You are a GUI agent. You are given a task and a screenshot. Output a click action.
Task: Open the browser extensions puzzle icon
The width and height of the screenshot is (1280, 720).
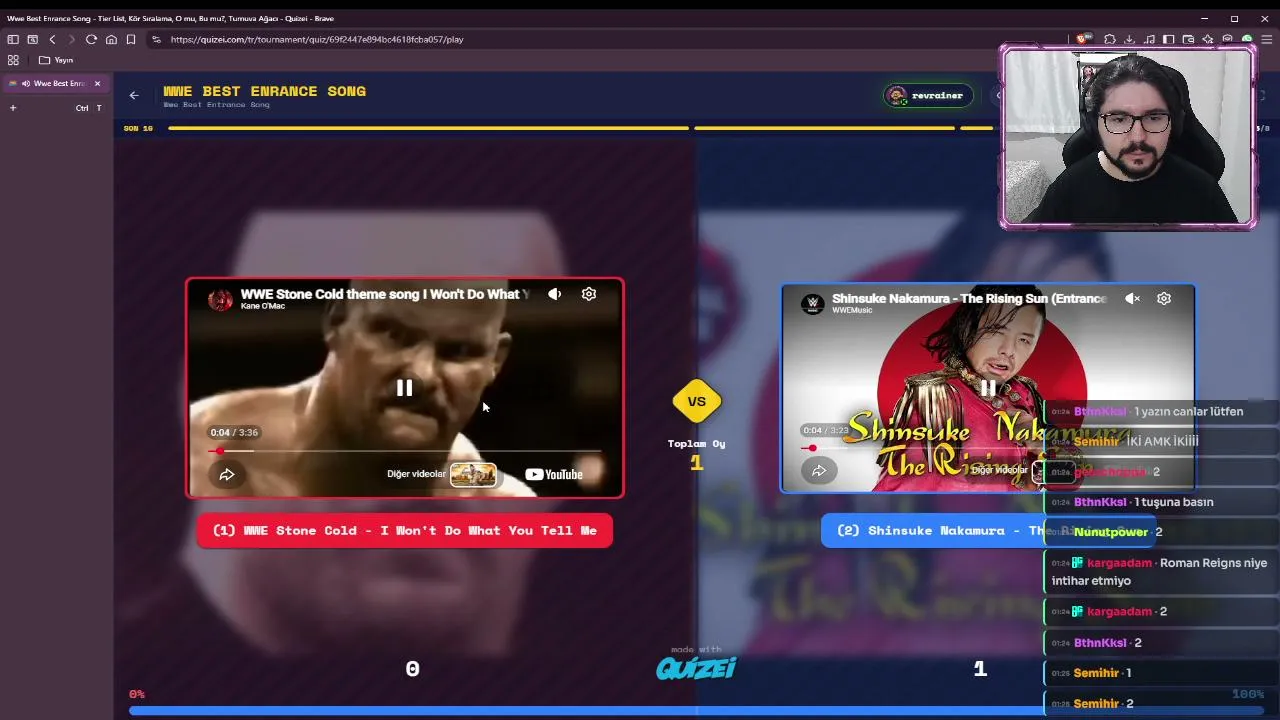pyautogui.click(x=1110, y=39)
